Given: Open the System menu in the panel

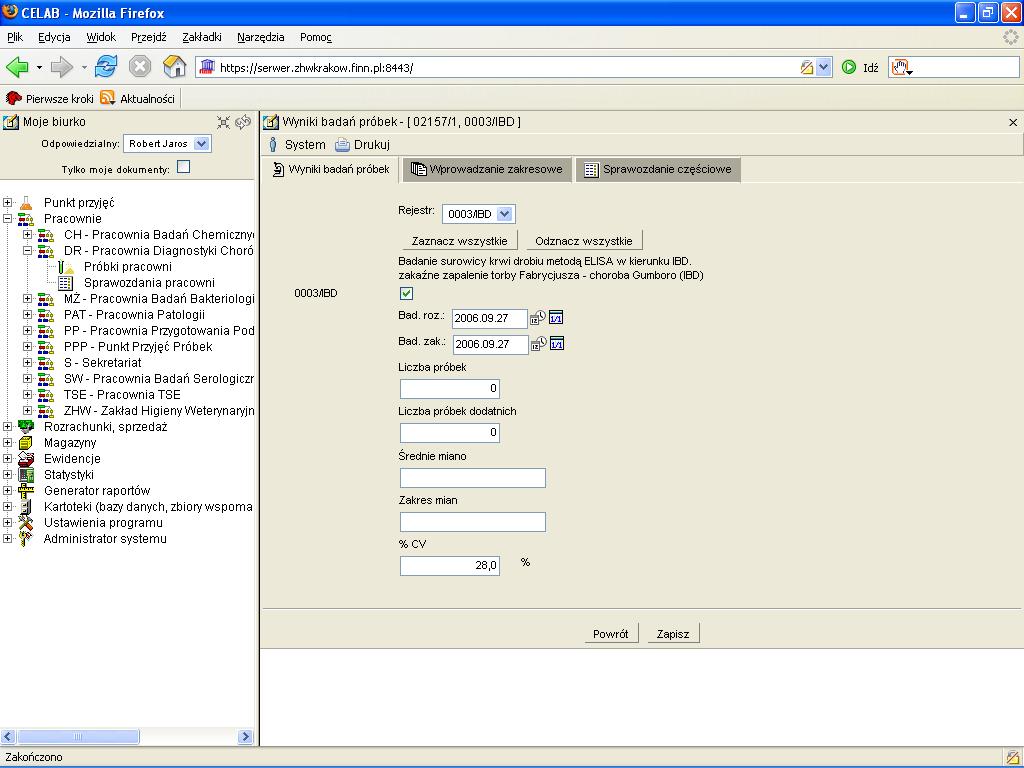Looking at the screenshot, I should click(x=297, y=145).
